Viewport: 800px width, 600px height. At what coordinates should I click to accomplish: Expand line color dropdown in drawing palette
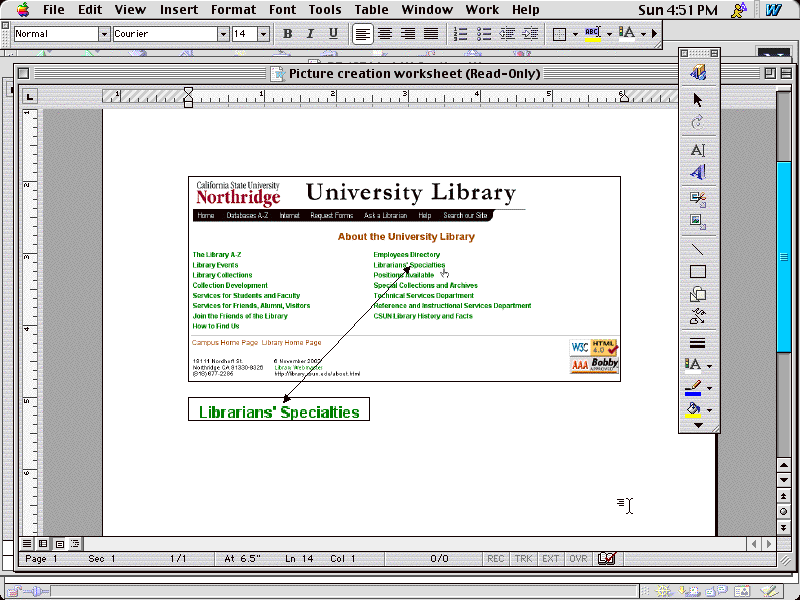click(709, 389)
